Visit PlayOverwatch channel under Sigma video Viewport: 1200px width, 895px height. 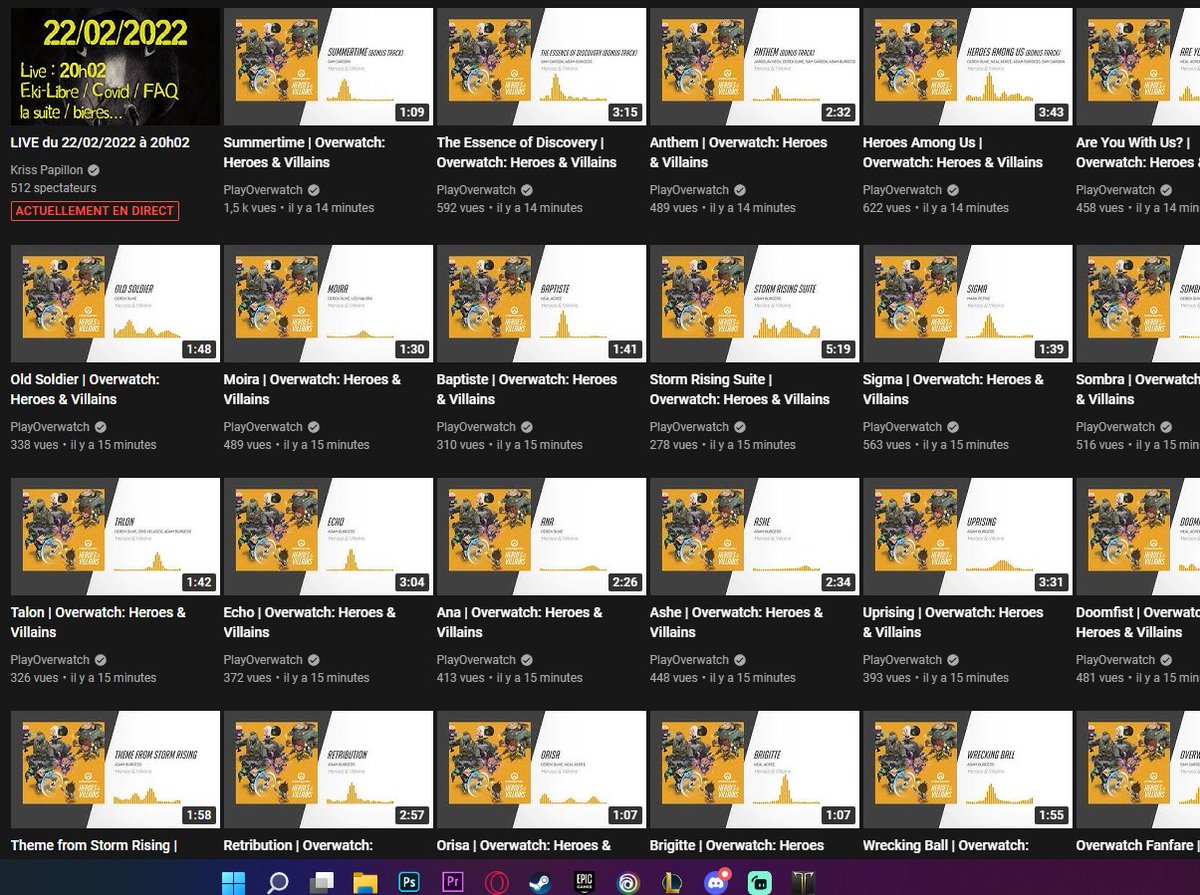click(x=902, y=427)
